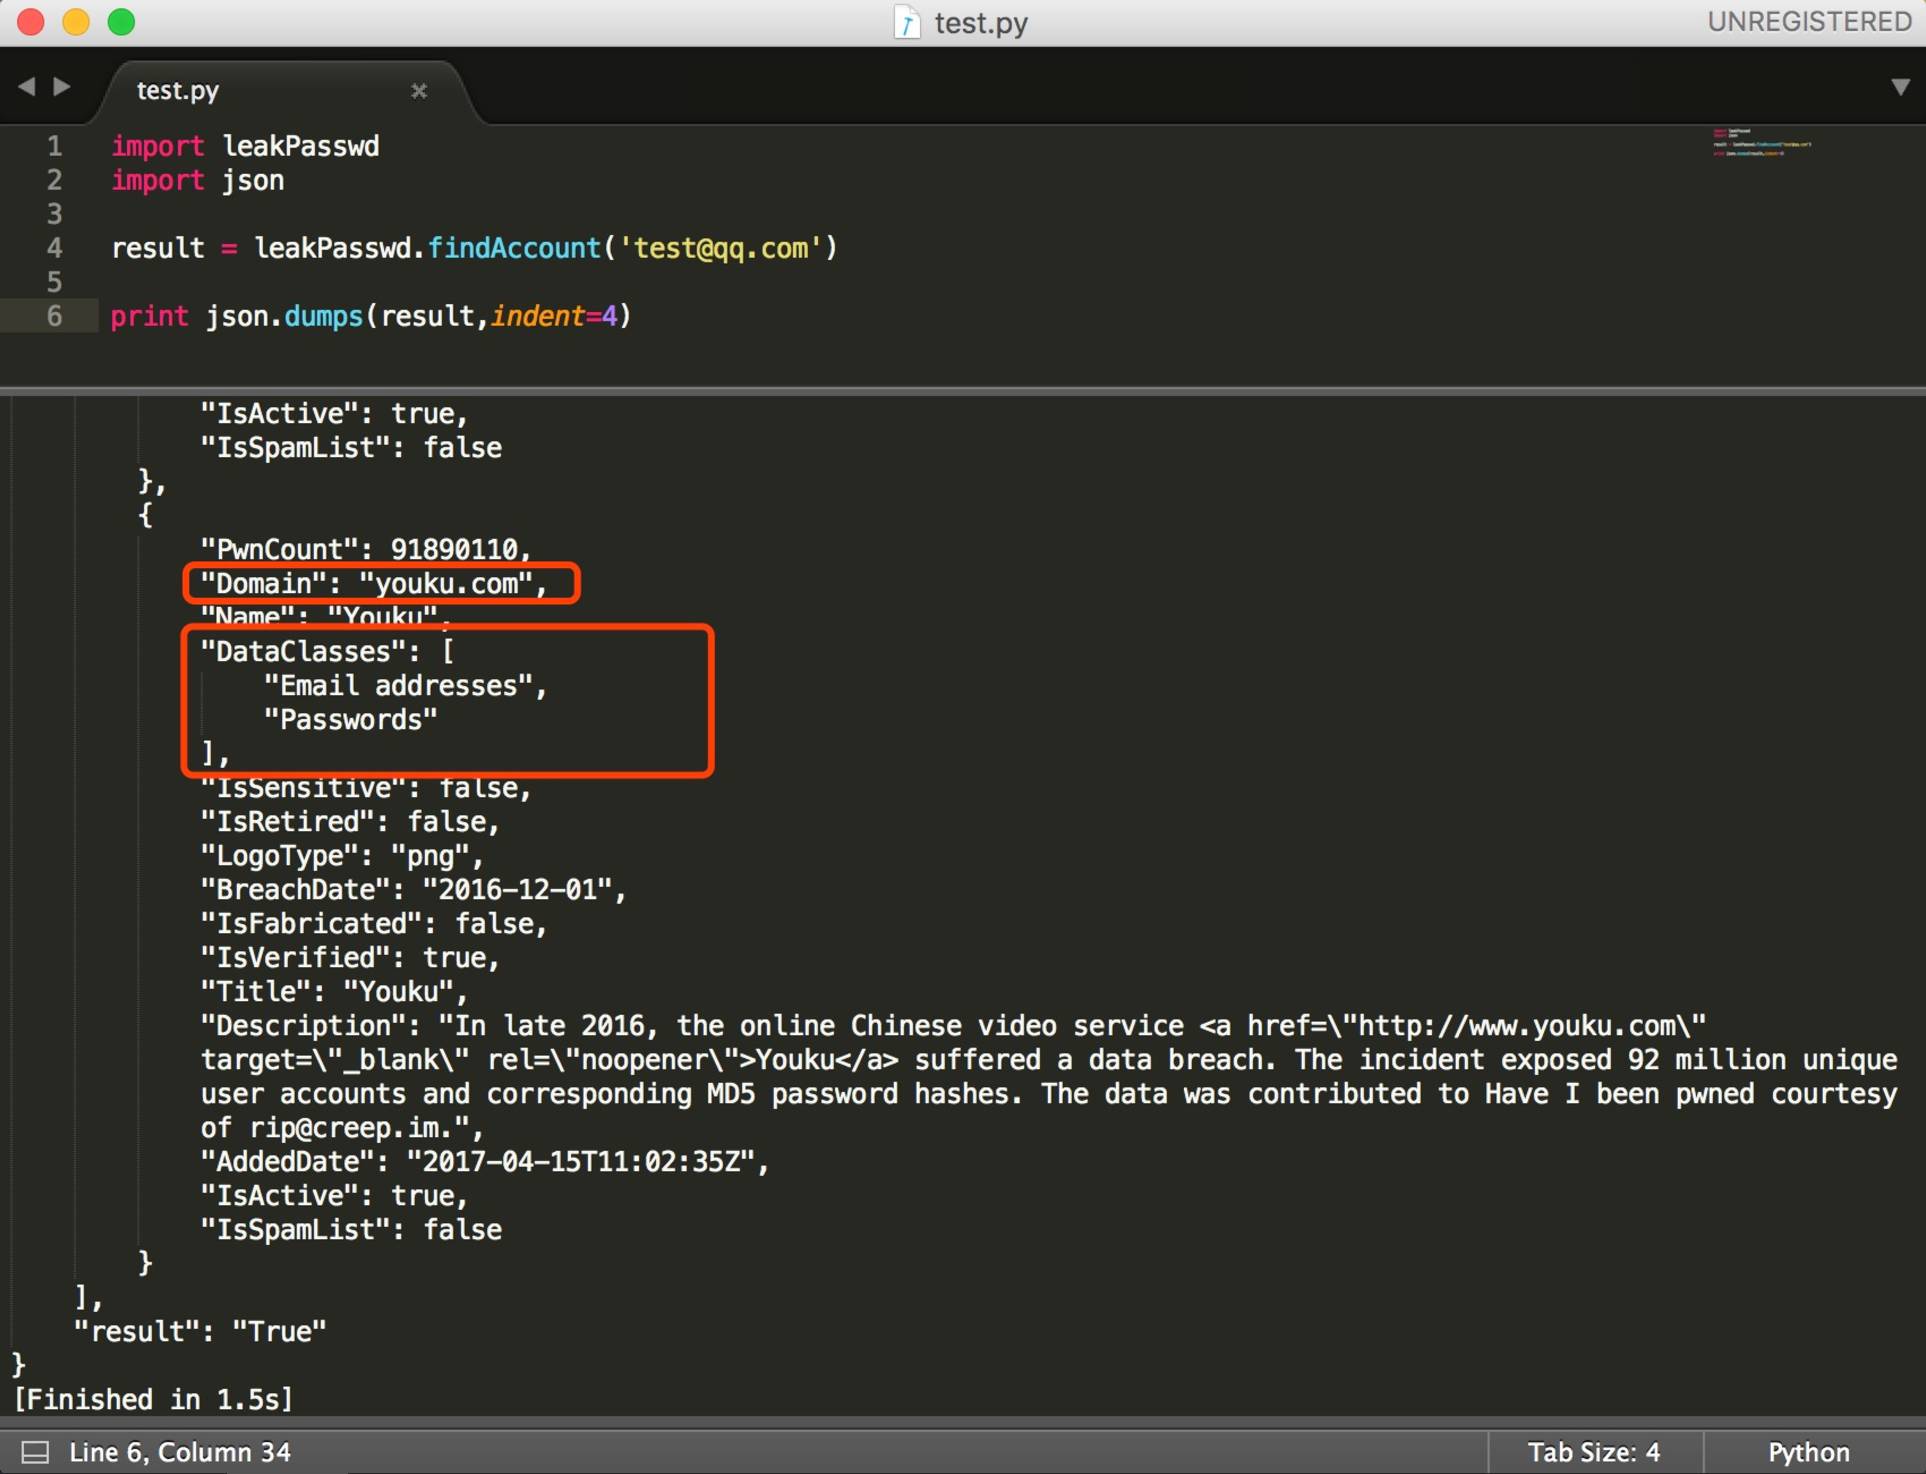Click the "BreachDate": "2016-12-01" line
Viewport: 1926px width, 1474px height.
[413, 889]
